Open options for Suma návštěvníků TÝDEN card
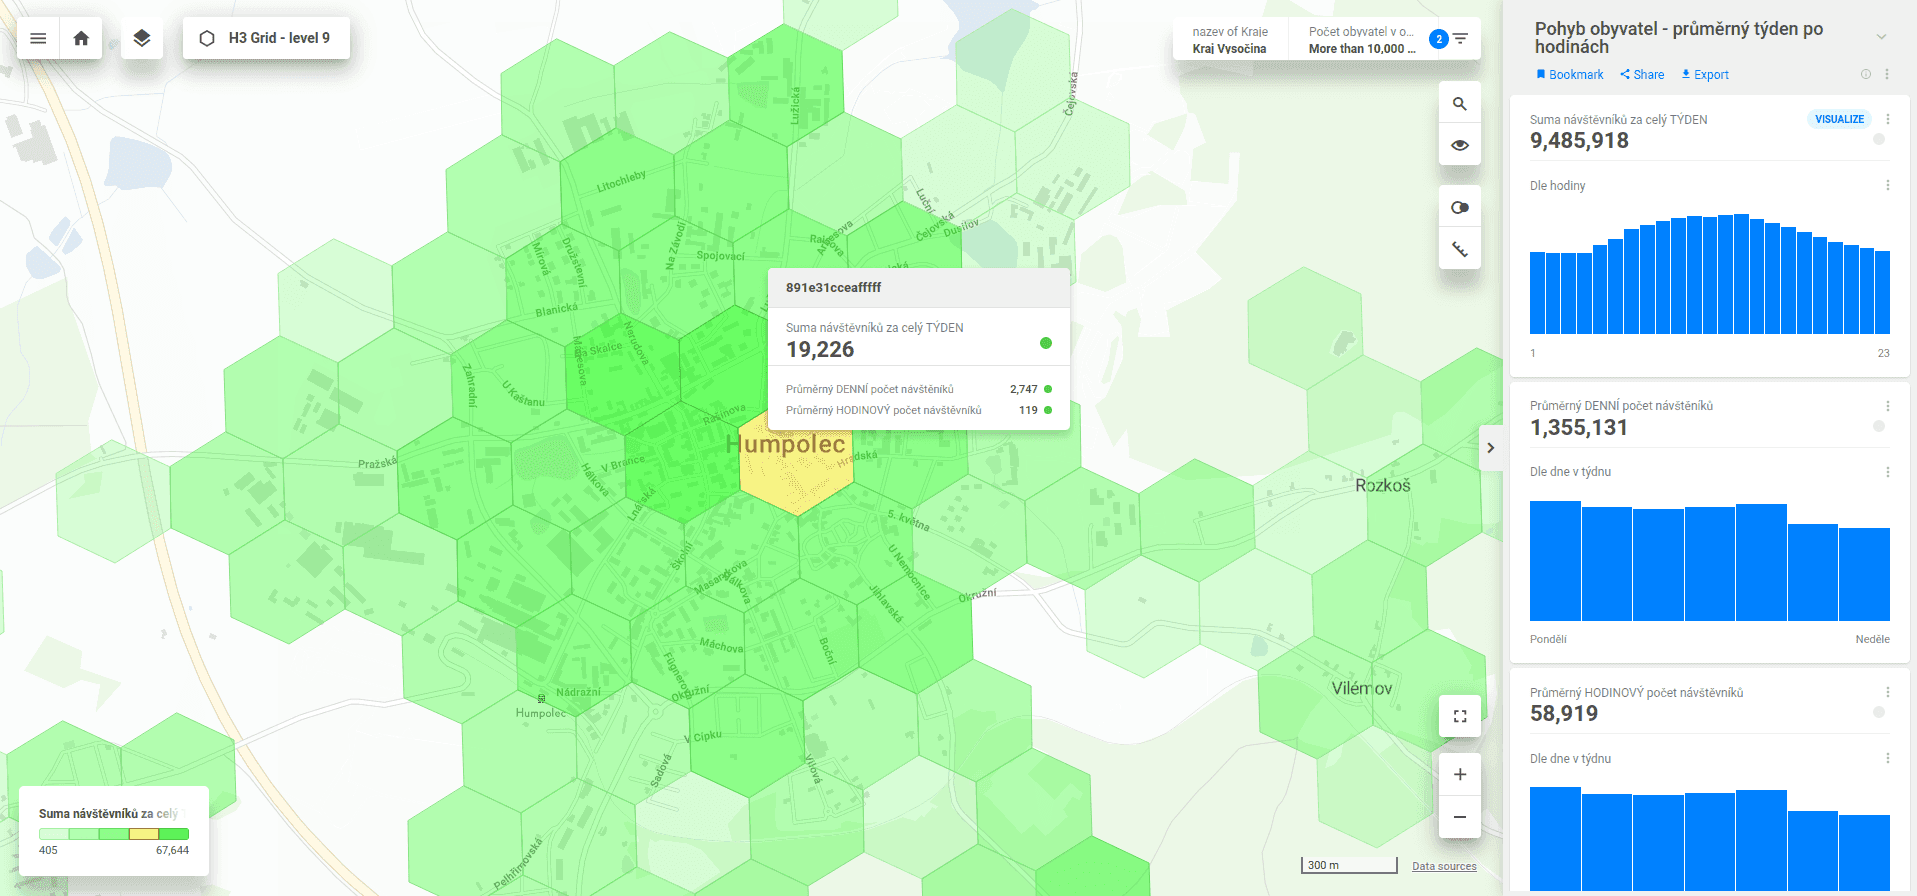The image size is (1917, 896). (1888, 119)
